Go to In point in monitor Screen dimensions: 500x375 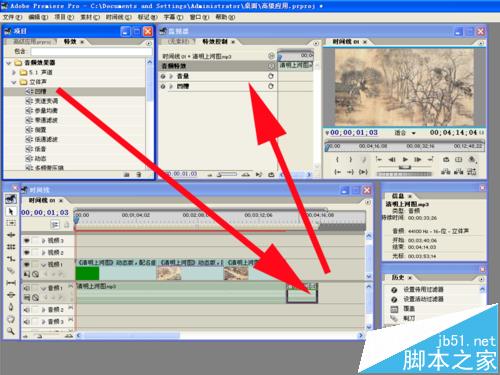tap(337, 172)
